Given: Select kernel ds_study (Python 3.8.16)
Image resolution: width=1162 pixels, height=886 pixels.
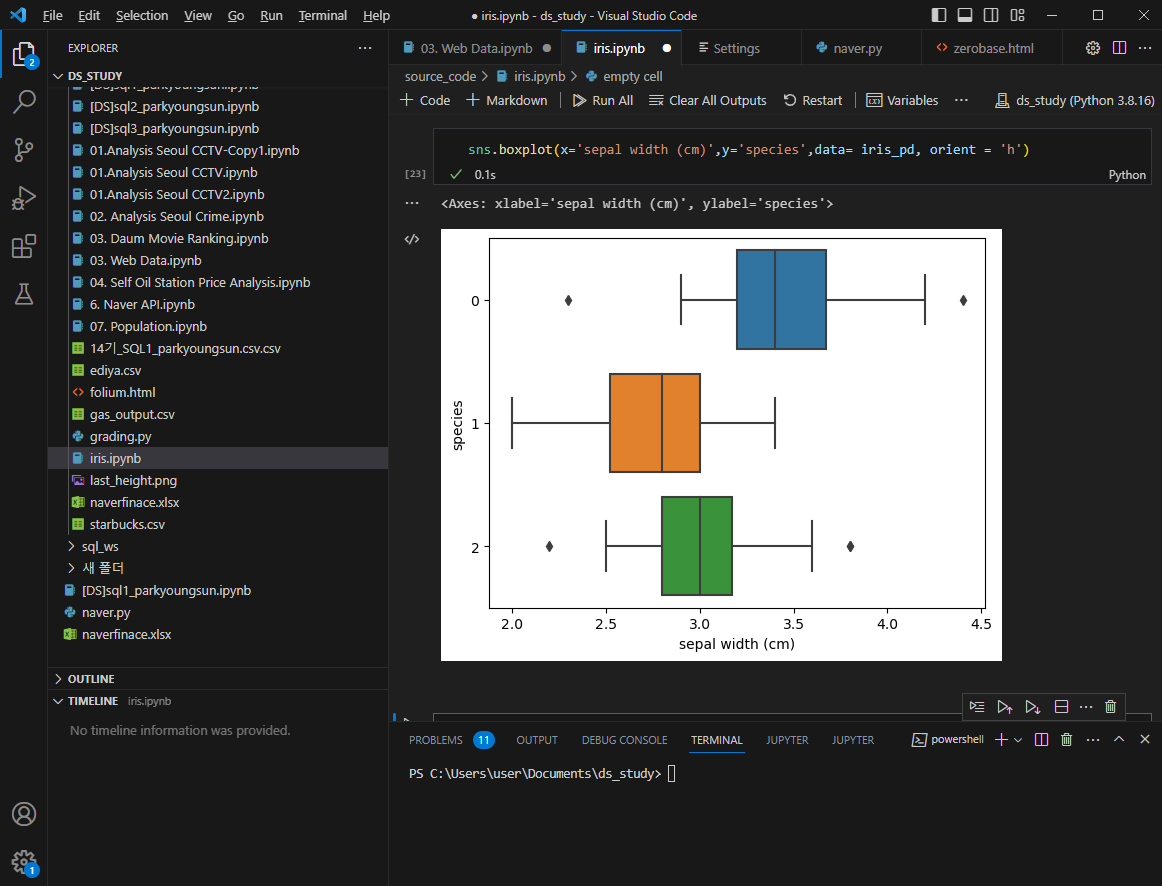Looking at the screenshot, I should click(1075, 100).
